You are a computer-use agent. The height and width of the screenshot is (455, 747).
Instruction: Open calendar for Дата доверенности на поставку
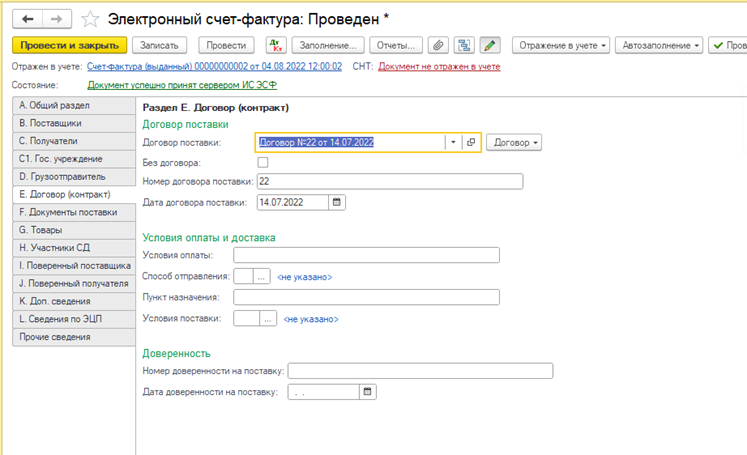point(367,392)
